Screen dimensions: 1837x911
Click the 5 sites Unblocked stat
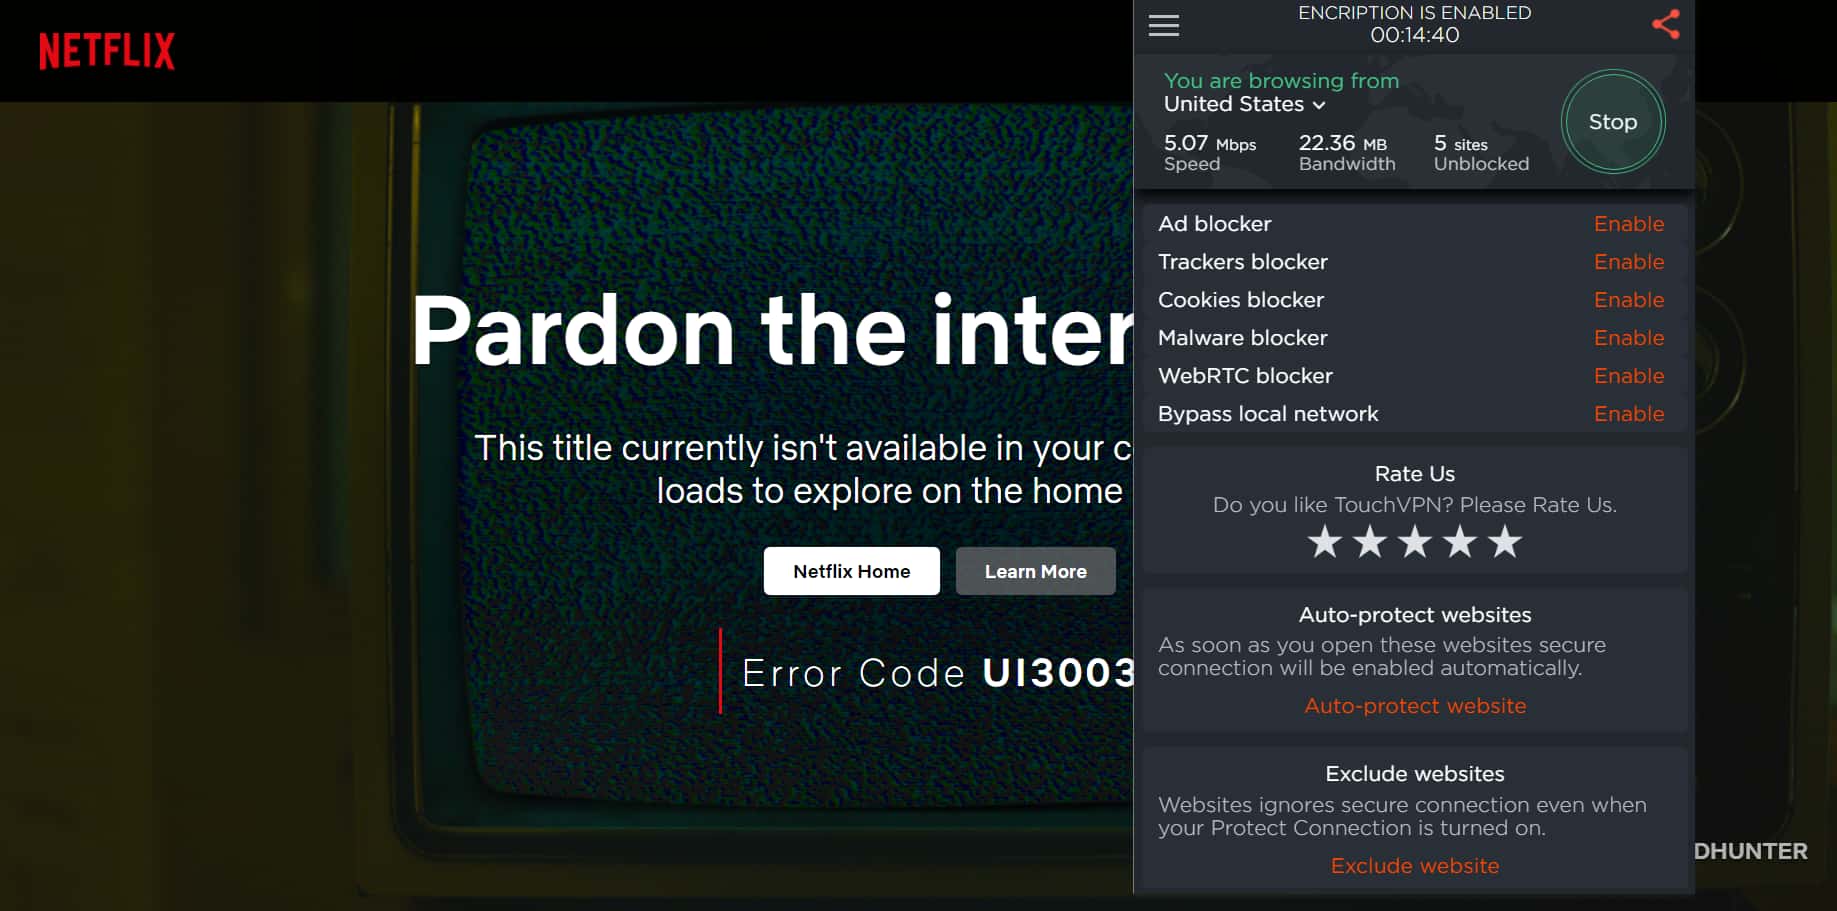click(x=1481, y=153)
